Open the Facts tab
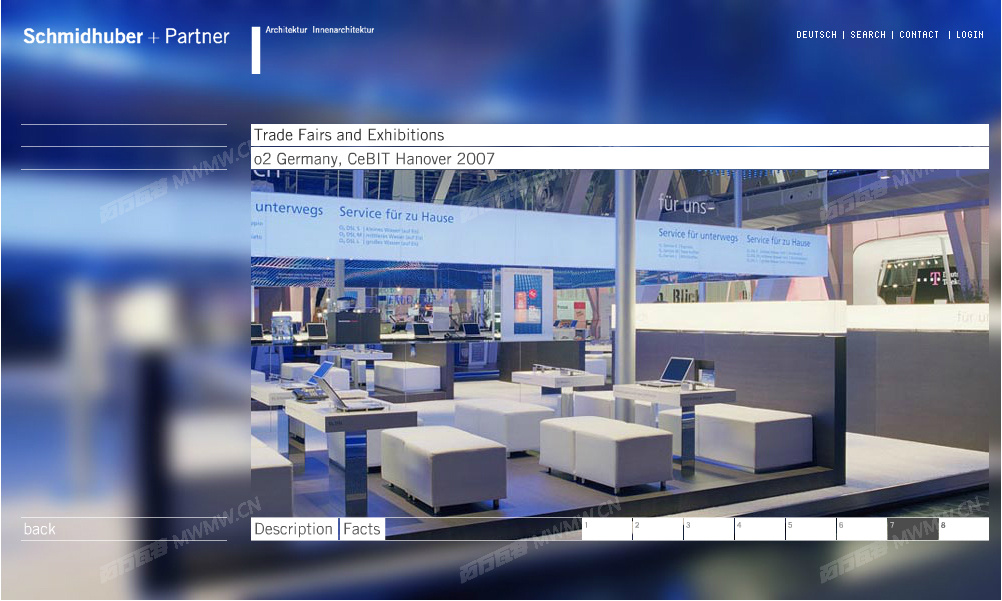This screenshot has width=1002, height=601. 362,529
